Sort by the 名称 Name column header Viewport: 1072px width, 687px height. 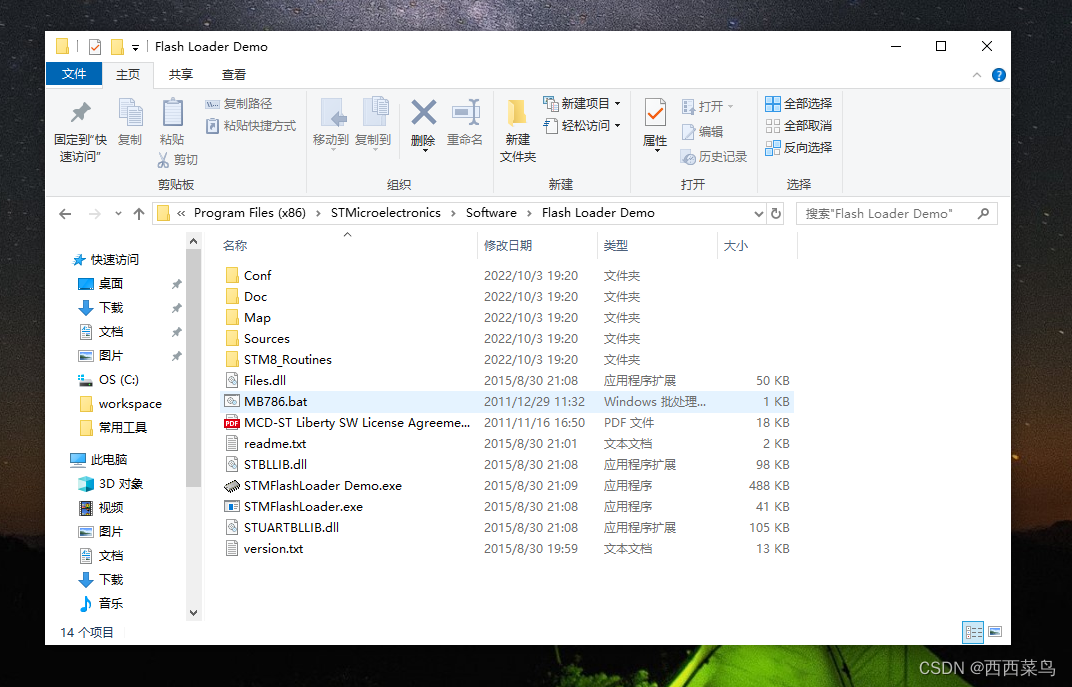coord(348,245)
